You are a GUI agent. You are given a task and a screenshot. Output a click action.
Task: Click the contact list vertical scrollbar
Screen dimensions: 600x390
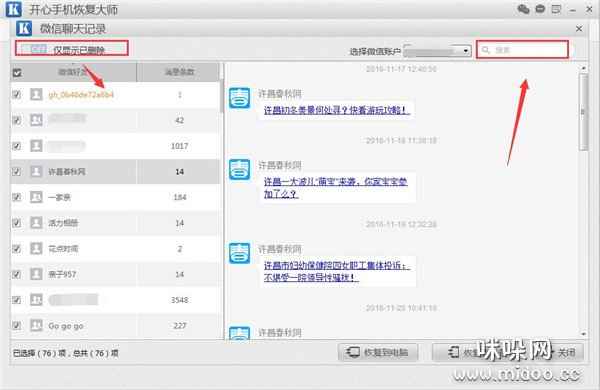click(x=222, y=97)
